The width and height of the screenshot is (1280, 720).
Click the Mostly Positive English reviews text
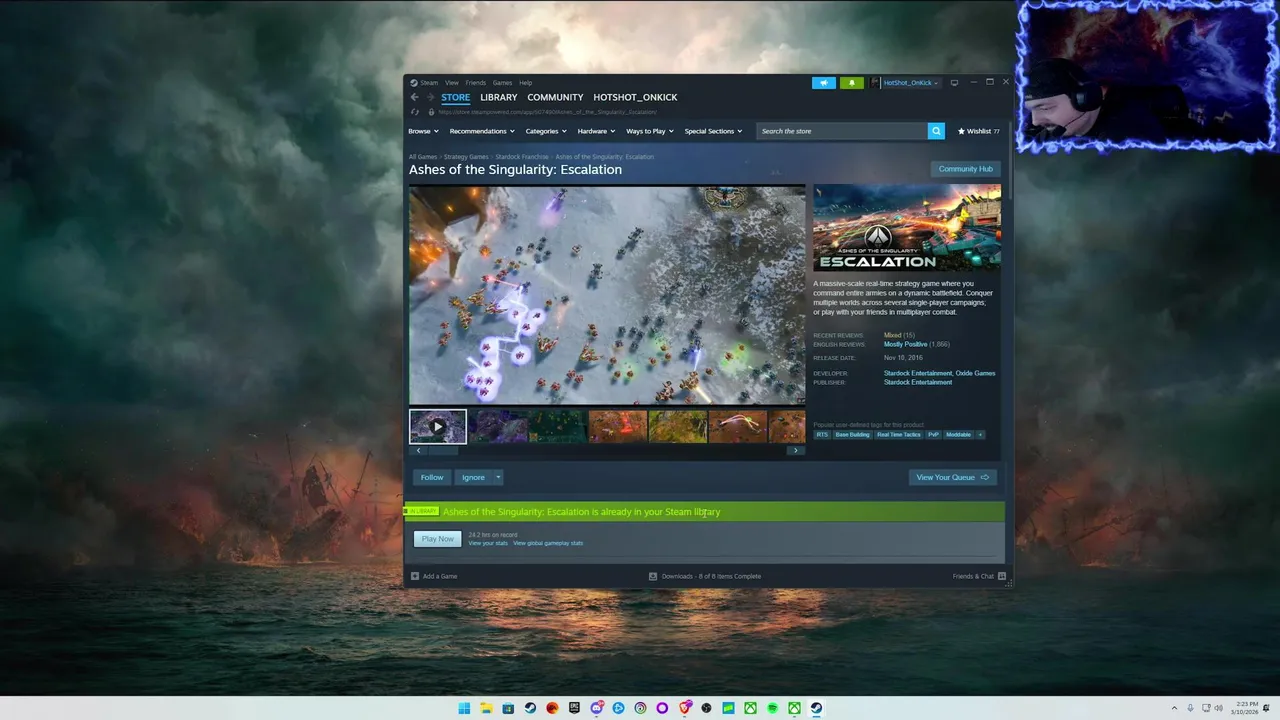(x=905, y=344)
